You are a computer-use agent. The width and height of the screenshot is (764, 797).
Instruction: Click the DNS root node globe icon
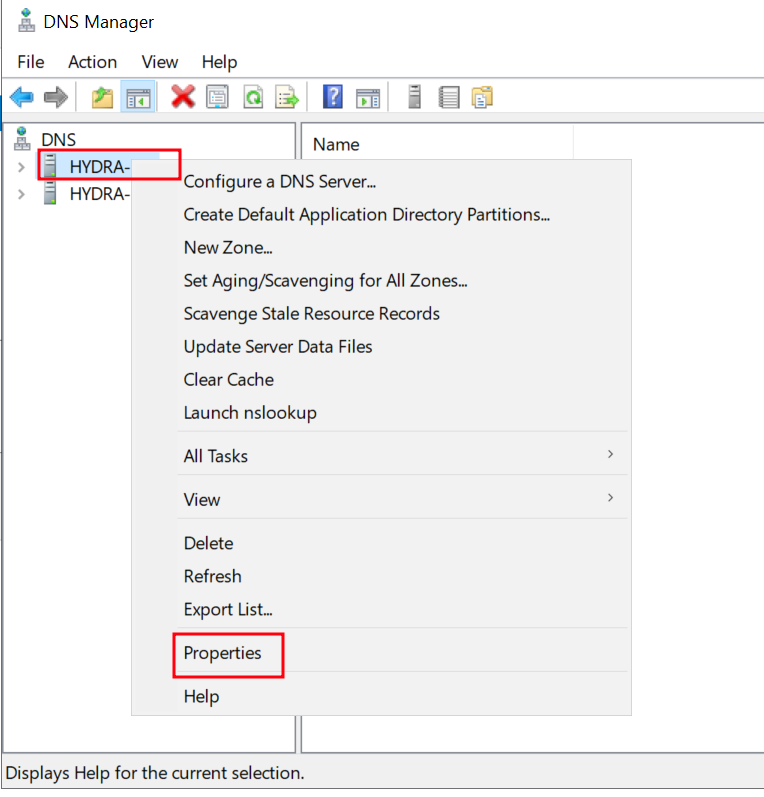22,138
